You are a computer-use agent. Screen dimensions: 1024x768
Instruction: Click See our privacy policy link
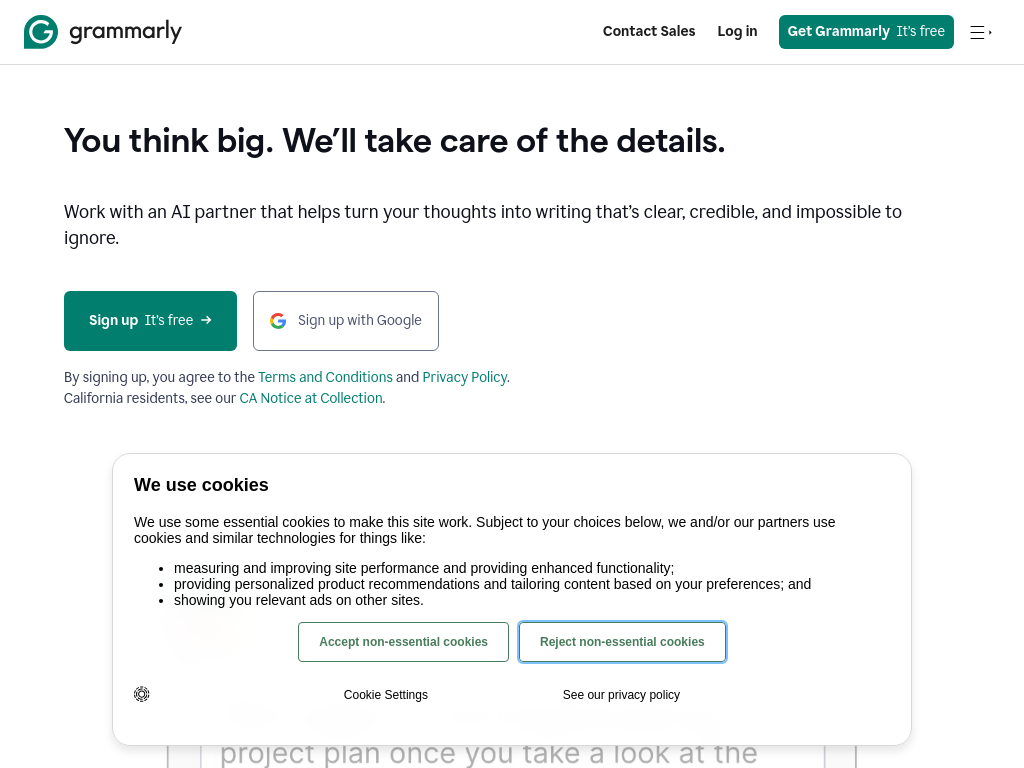(x=621, y=695)
